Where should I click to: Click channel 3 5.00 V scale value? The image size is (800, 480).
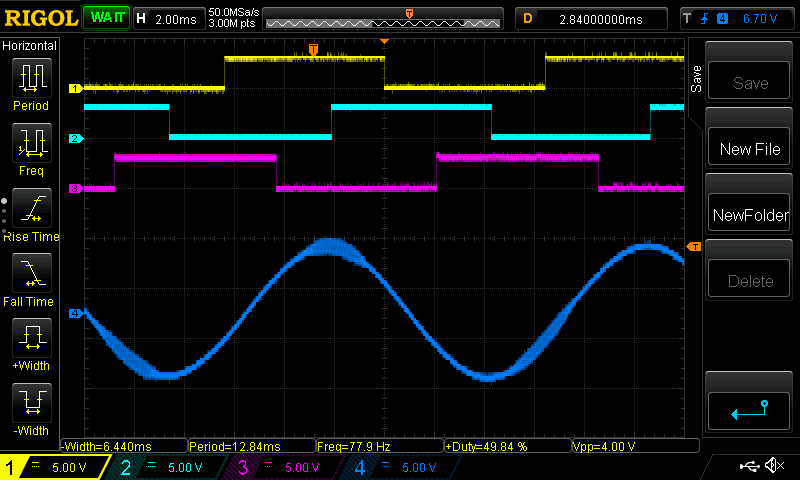tap(302, 468)
